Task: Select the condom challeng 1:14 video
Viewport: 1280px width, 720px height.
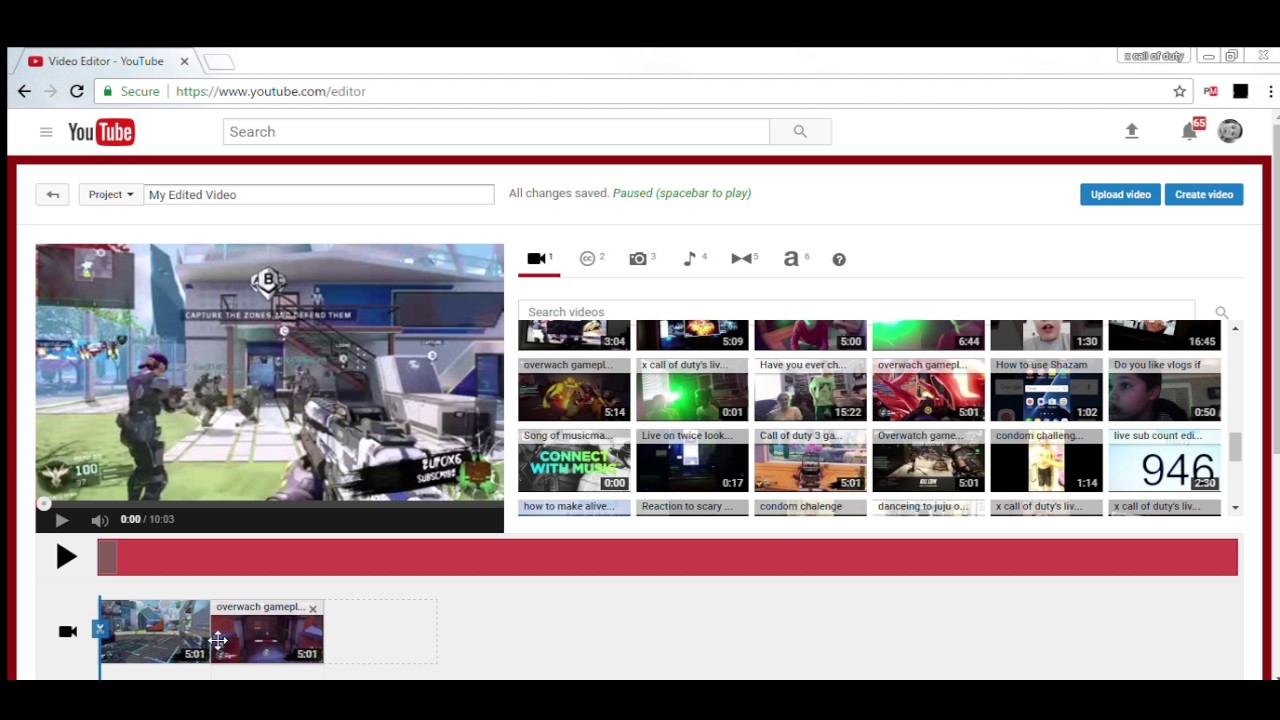Action: (x=1046, y=461)
